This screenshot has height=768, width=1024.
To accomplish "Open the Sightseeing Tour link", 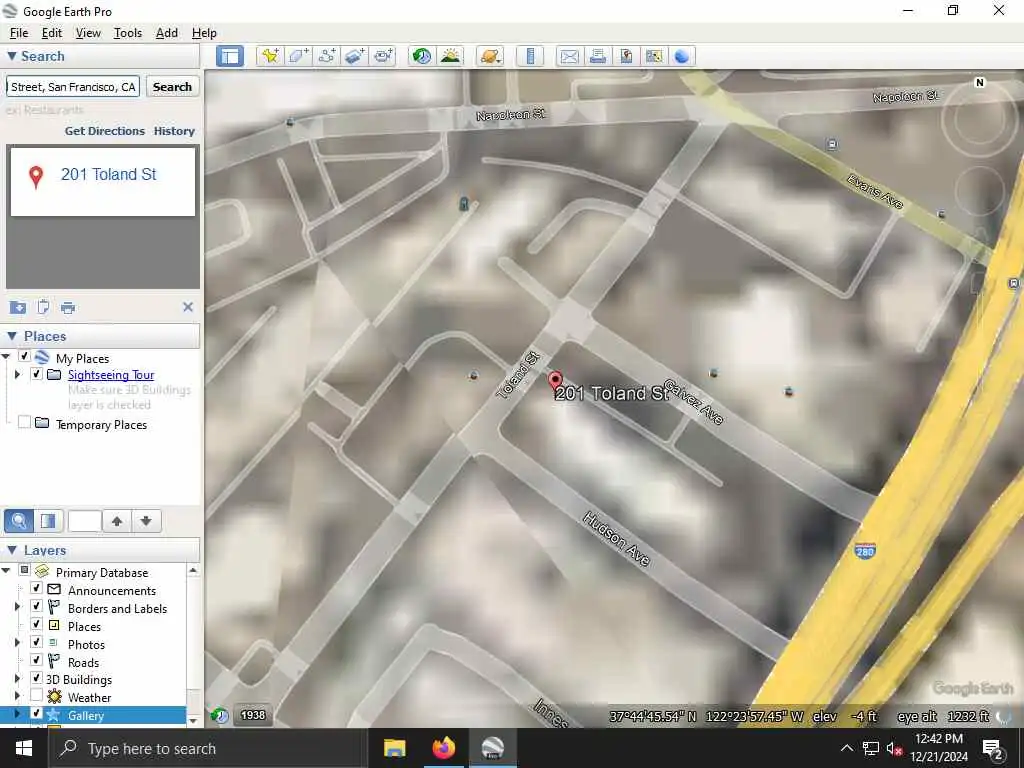I will click(111, 375).
